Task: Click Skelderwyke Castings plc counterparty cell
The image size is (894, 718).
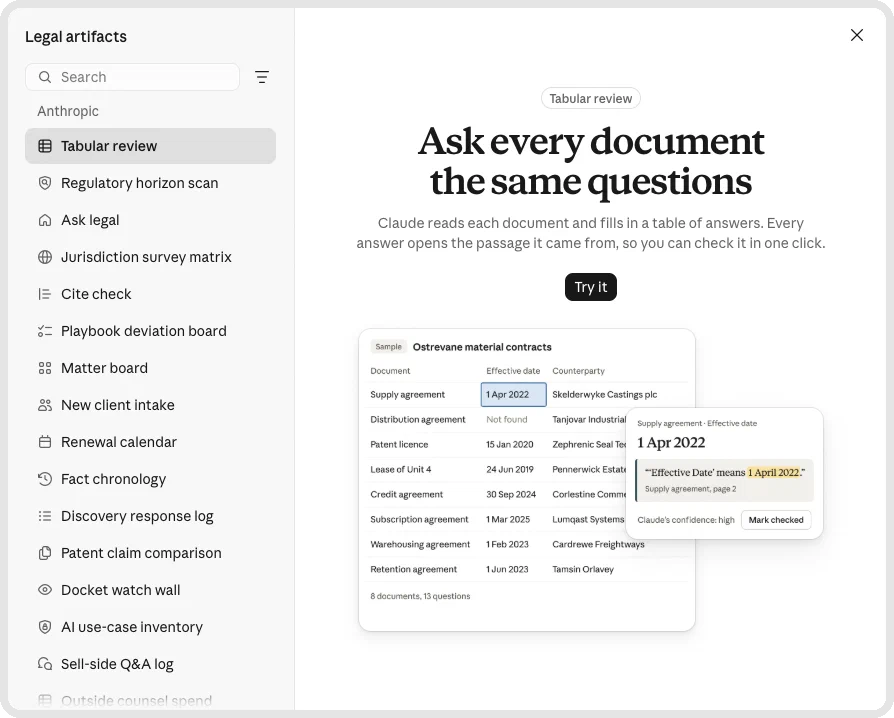Action: click(x=604, y=395)
